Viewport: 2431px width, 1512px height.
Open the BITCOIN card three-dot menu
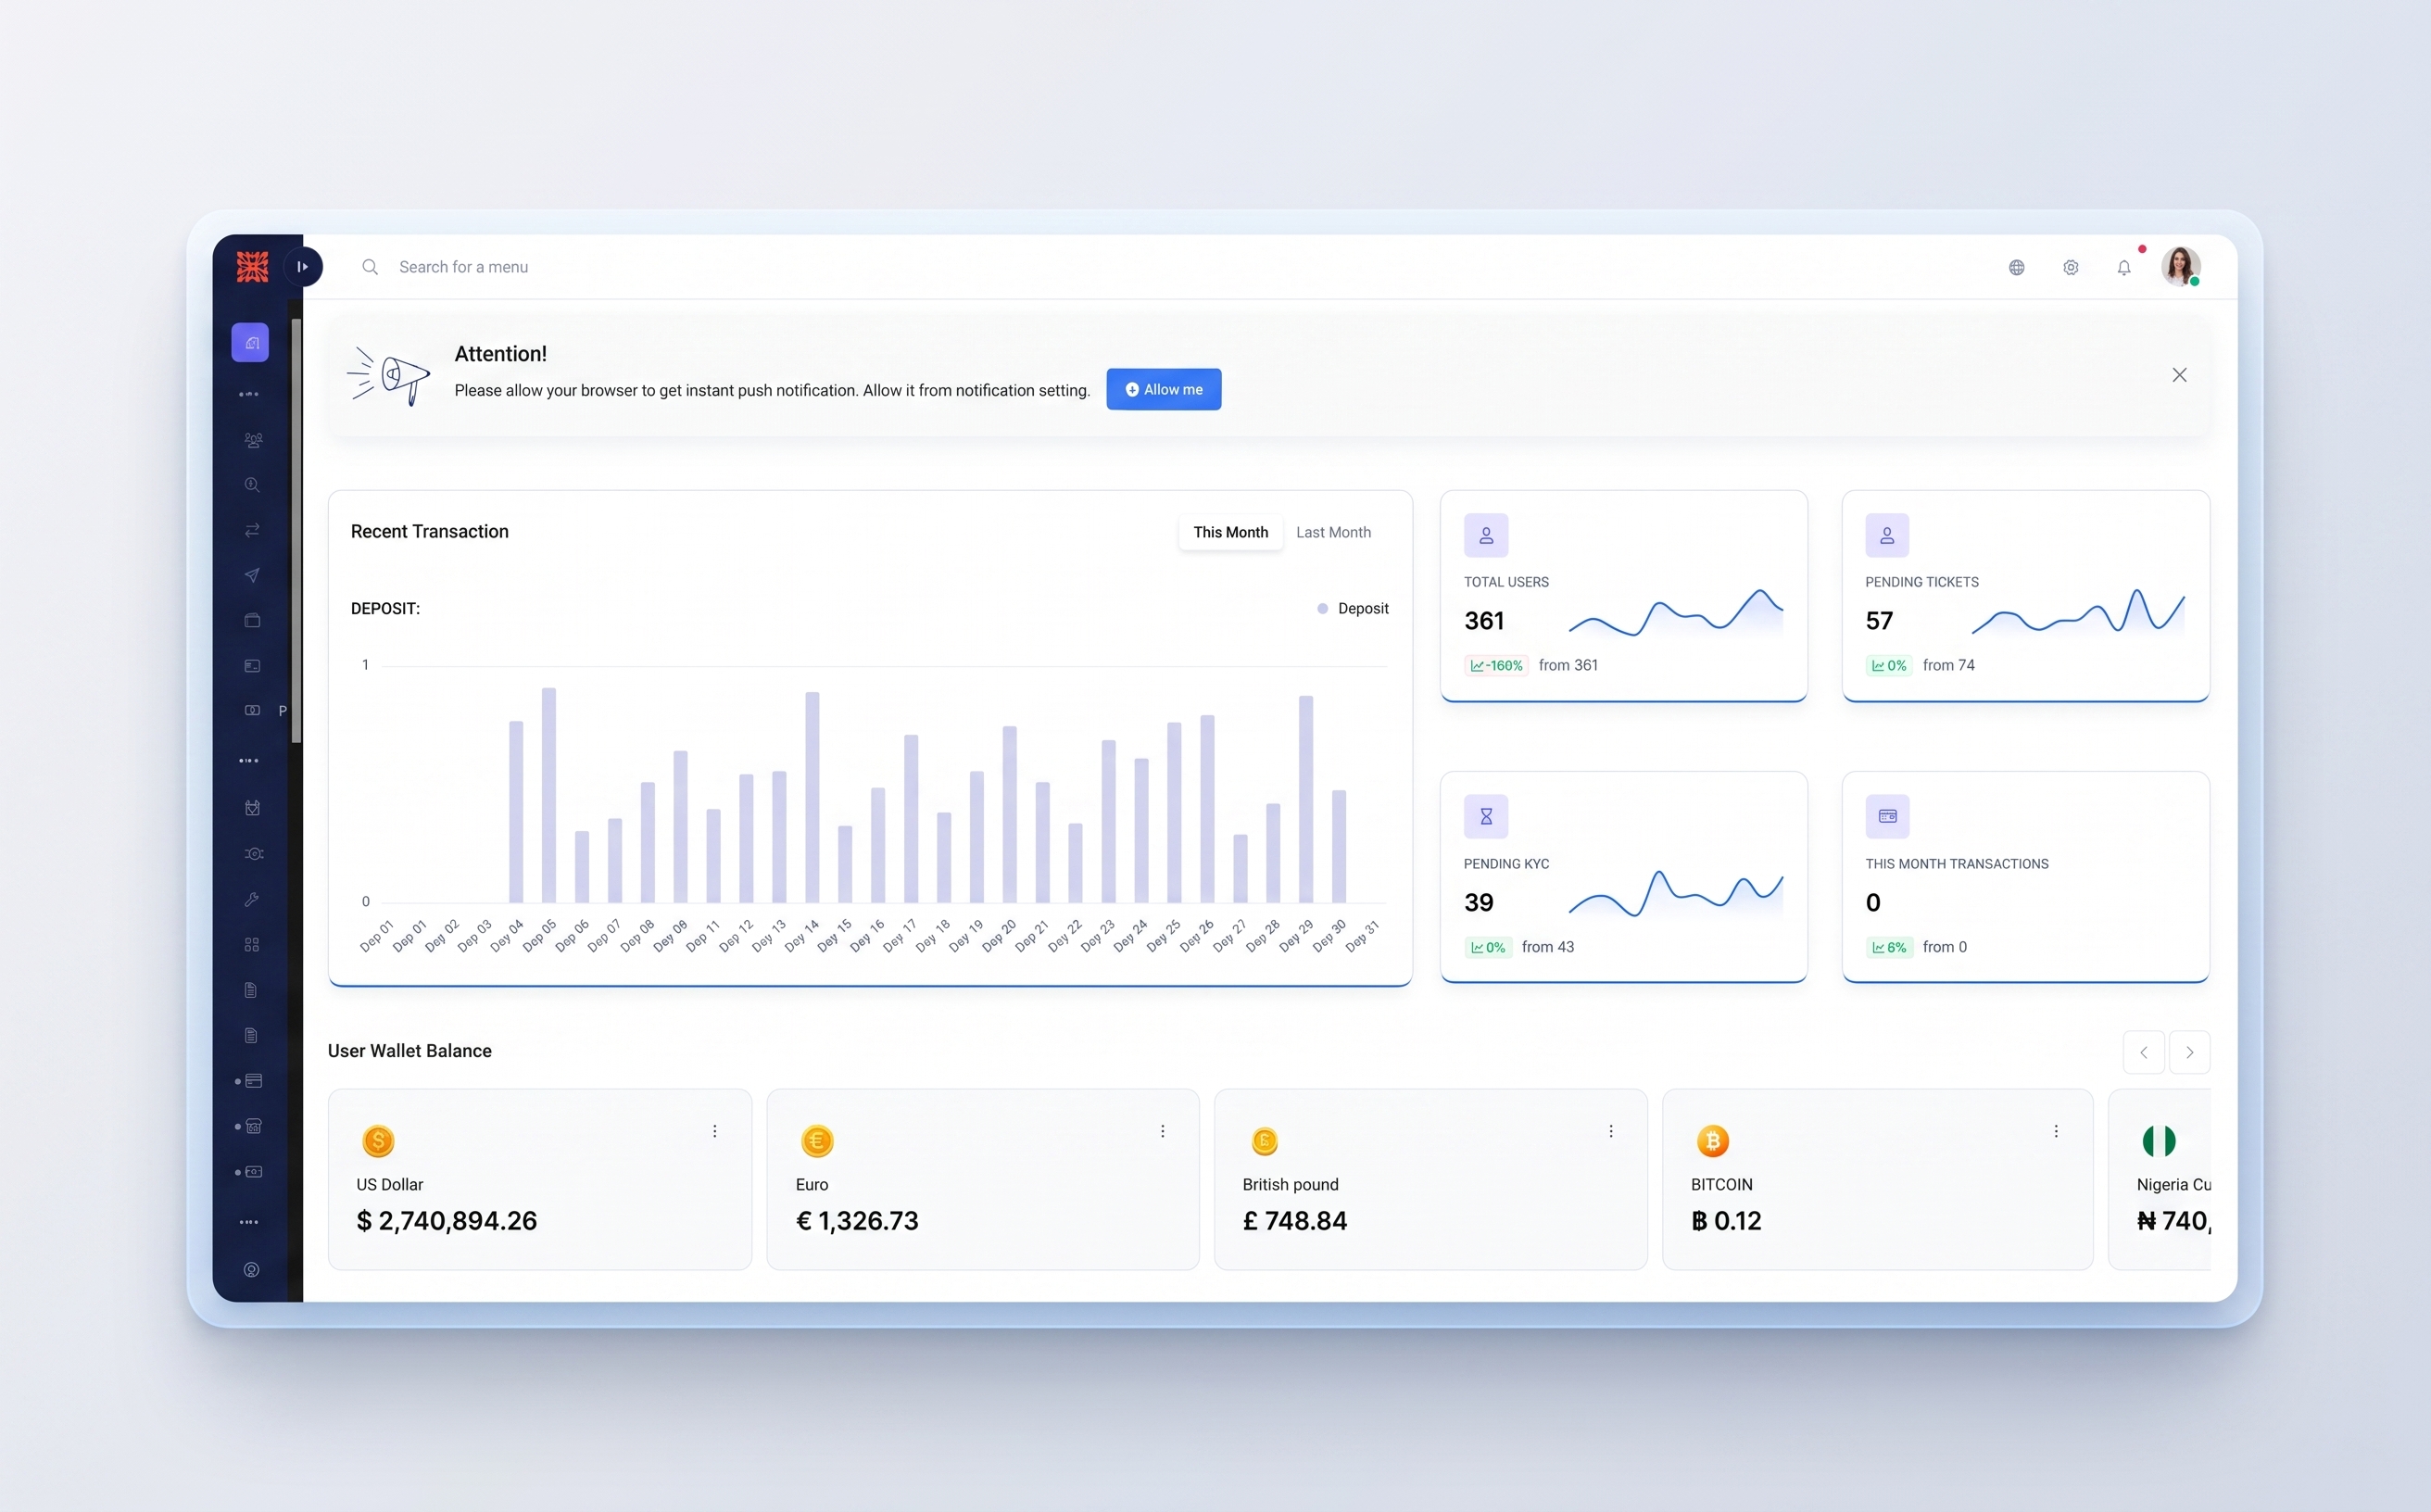2056,1131
